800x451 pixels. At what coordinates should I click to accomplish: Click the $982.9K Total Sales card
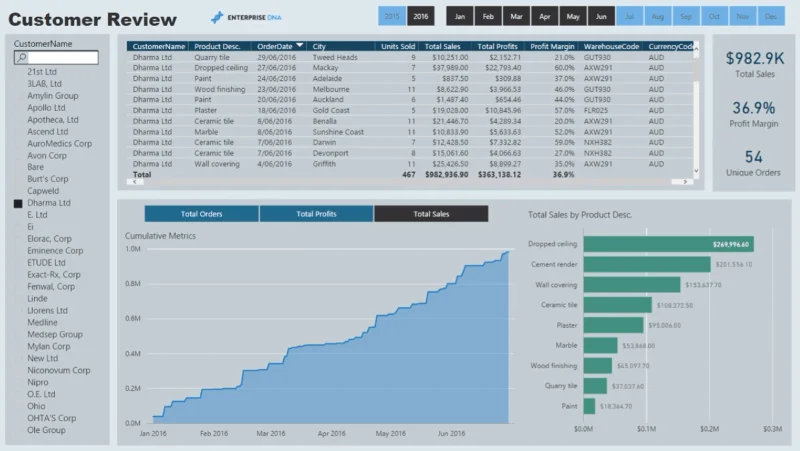tap(755, 64)
